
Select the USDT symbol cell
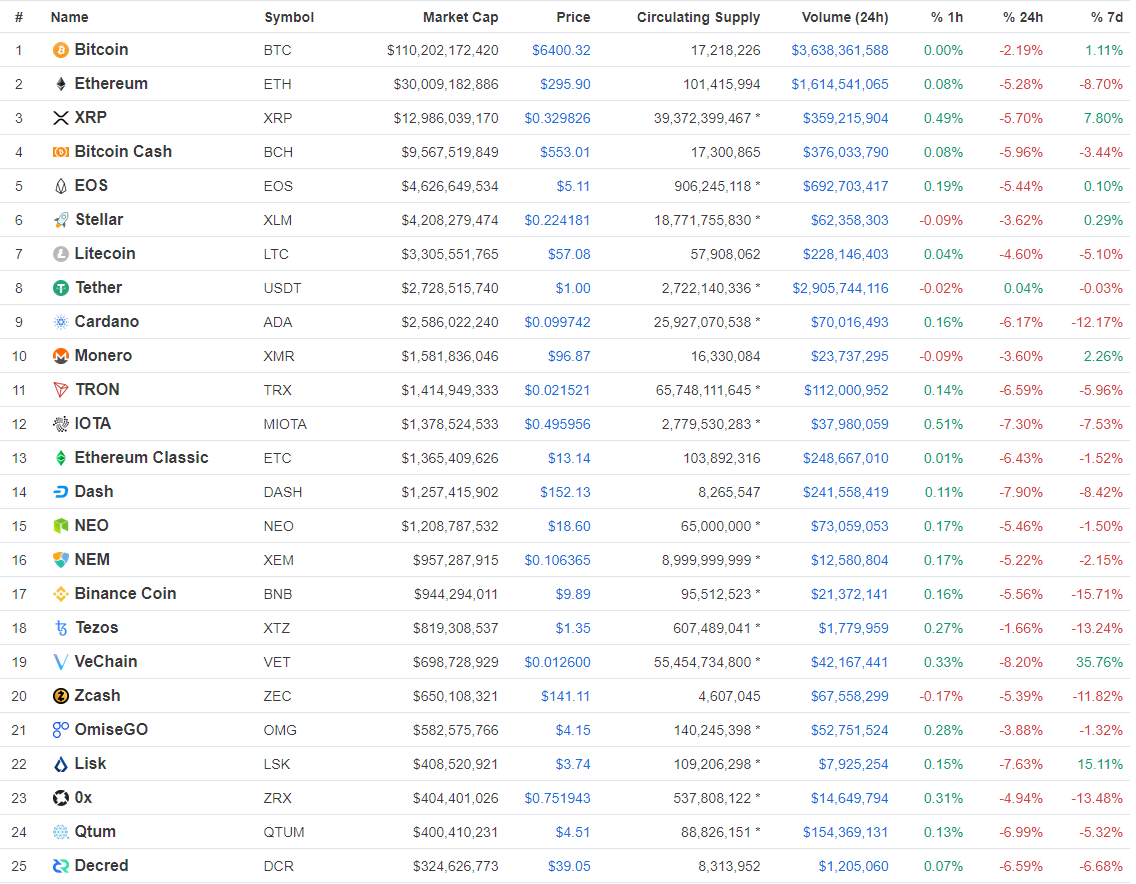pyautogui.click(x=282, y=288)
